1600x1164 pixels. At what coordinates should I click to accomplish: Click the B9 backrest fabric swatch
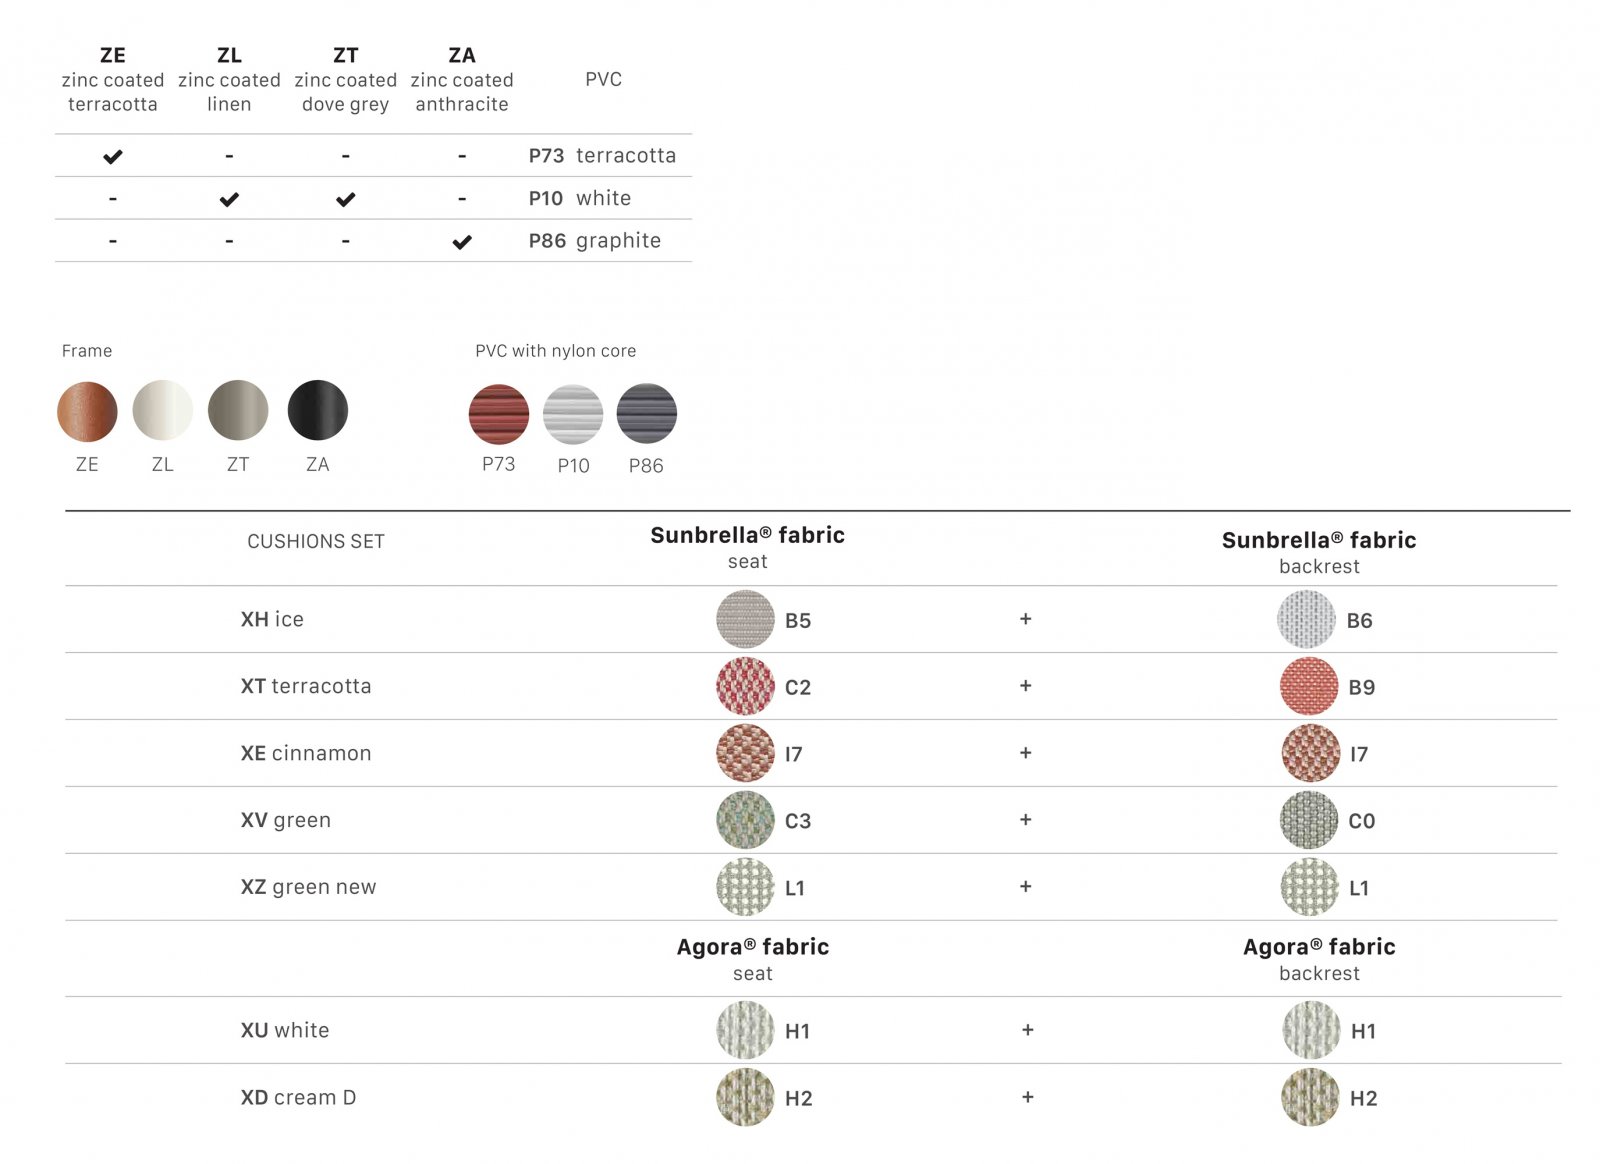[x=1309, y=686]
